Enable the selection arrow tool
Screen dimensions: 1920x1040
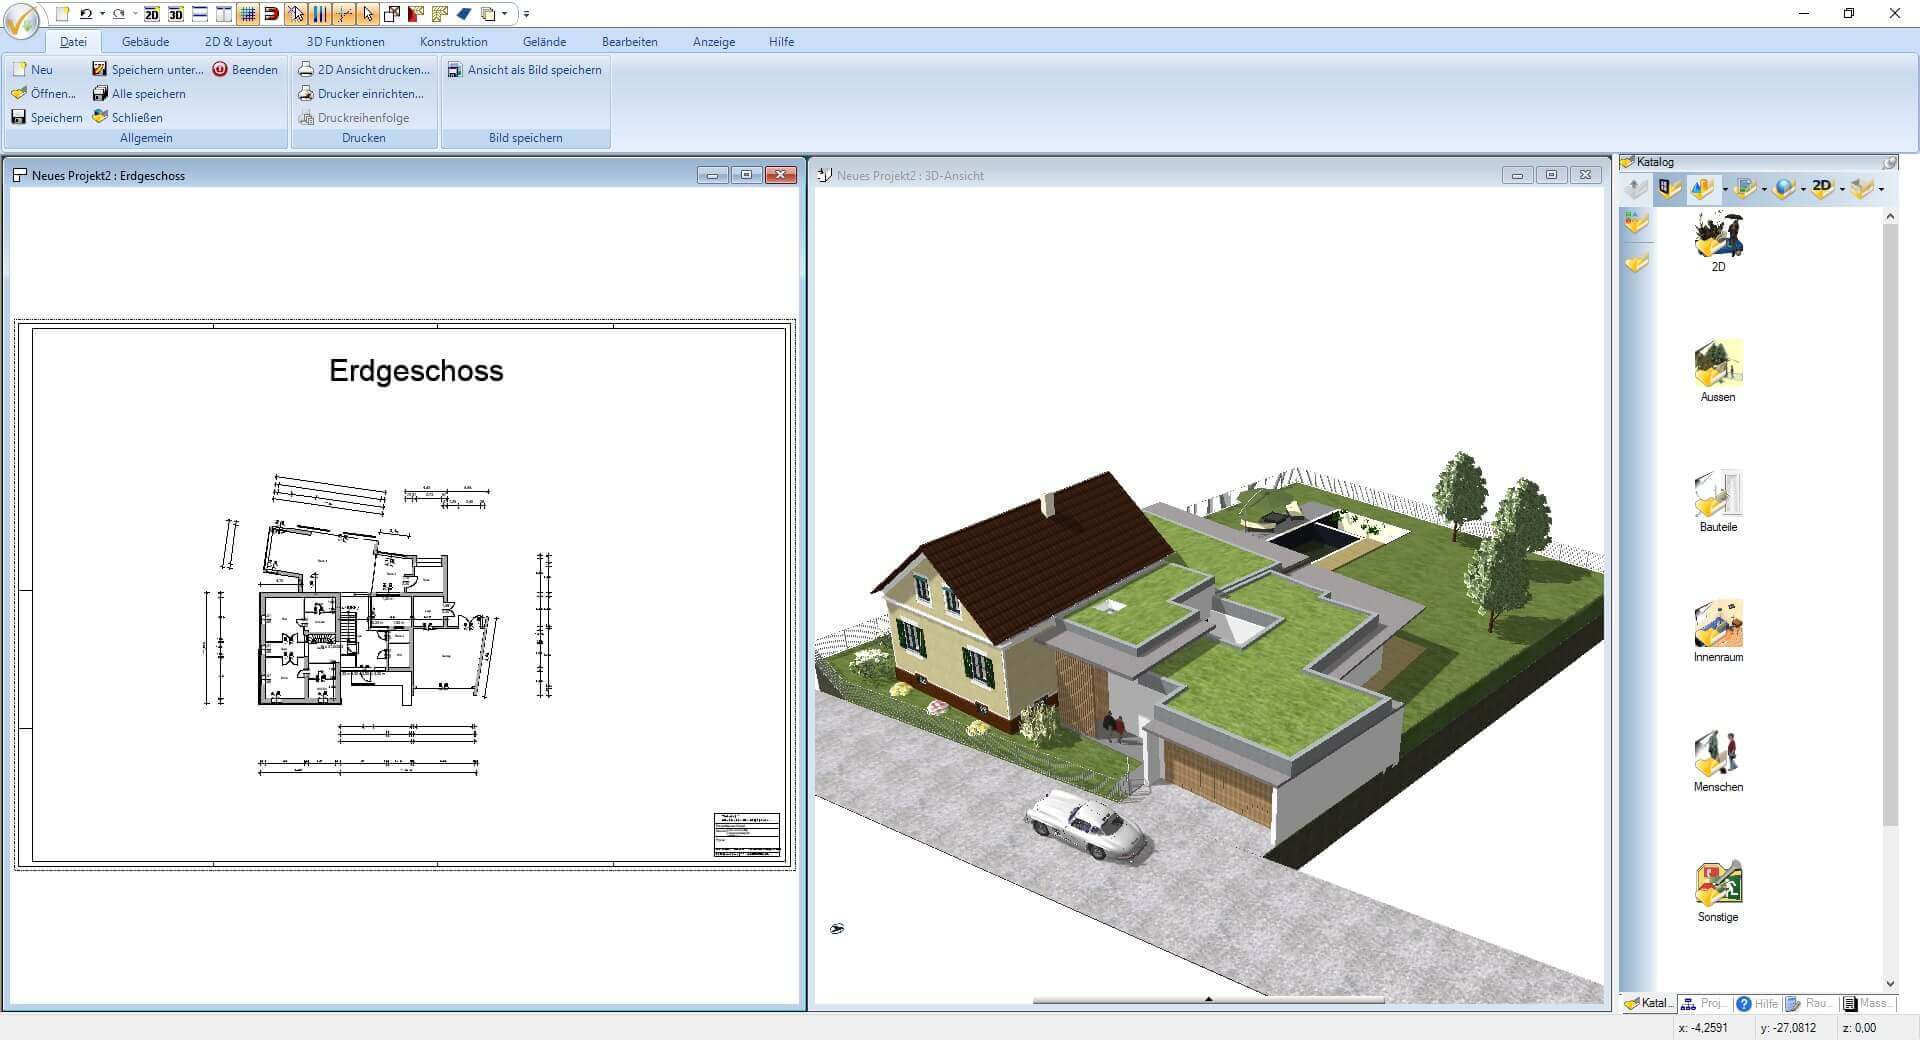368,14
